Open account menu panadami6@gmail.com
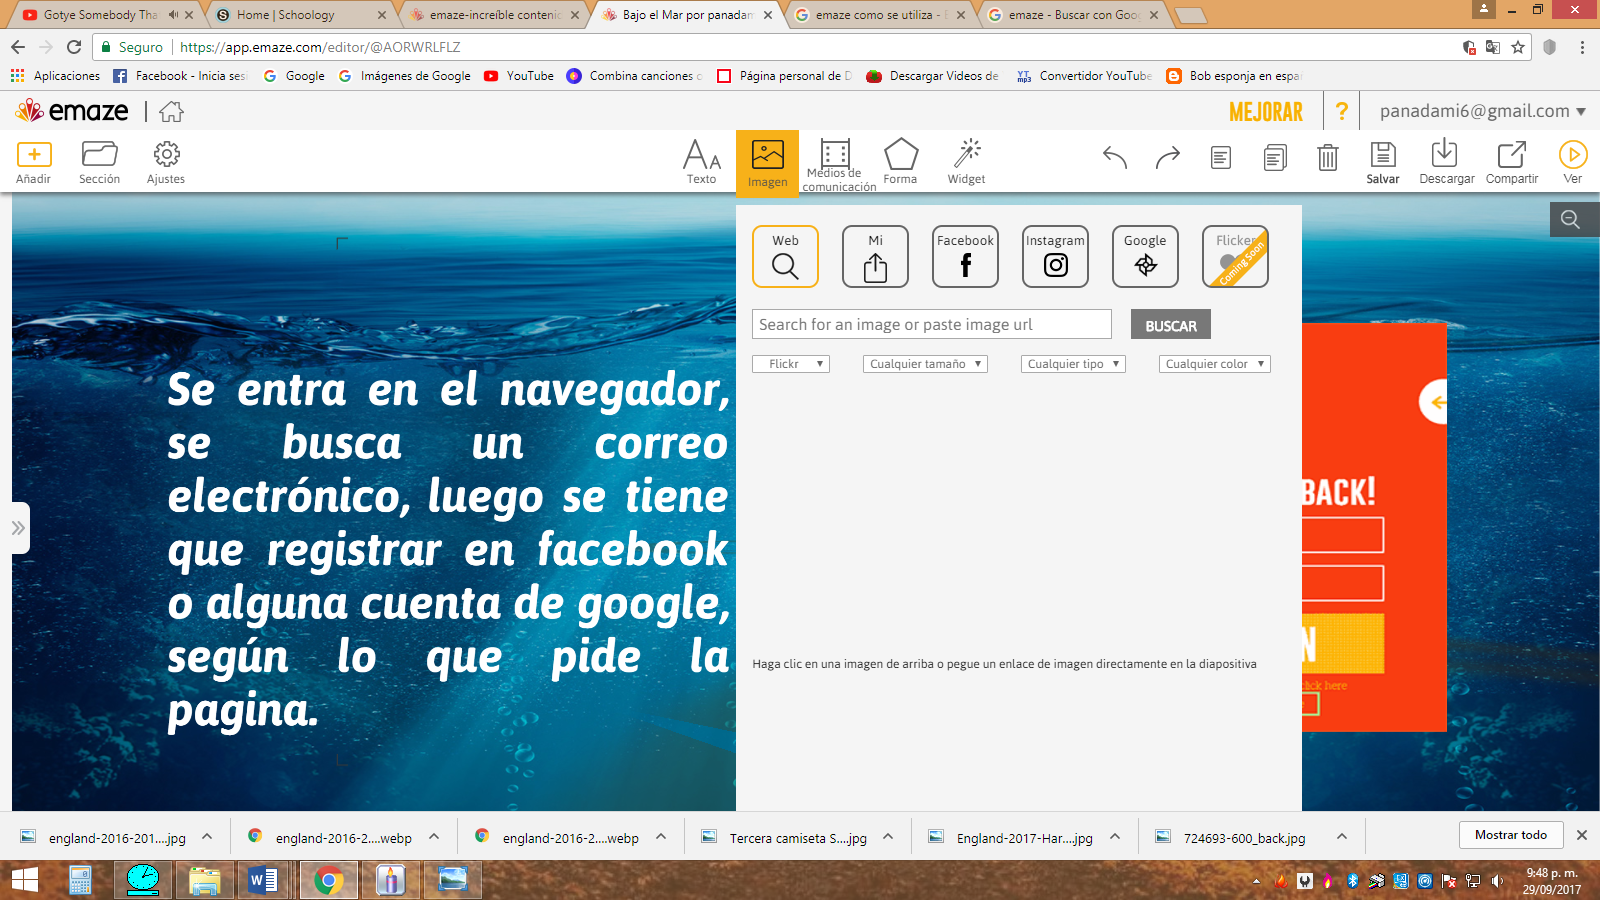The image size is (1600, 900). pyautogui.click(x=1482, y=111)
